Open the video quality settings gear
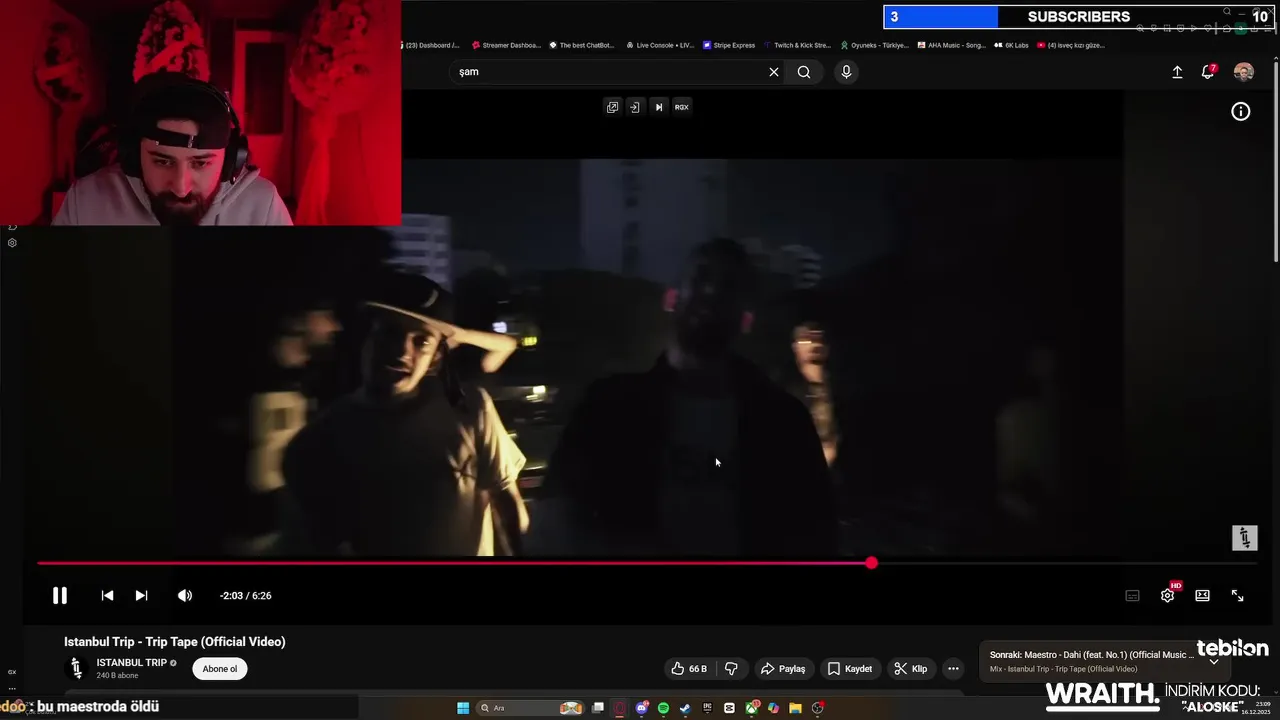1280x720 pixels. click(x=1167, y=595)
